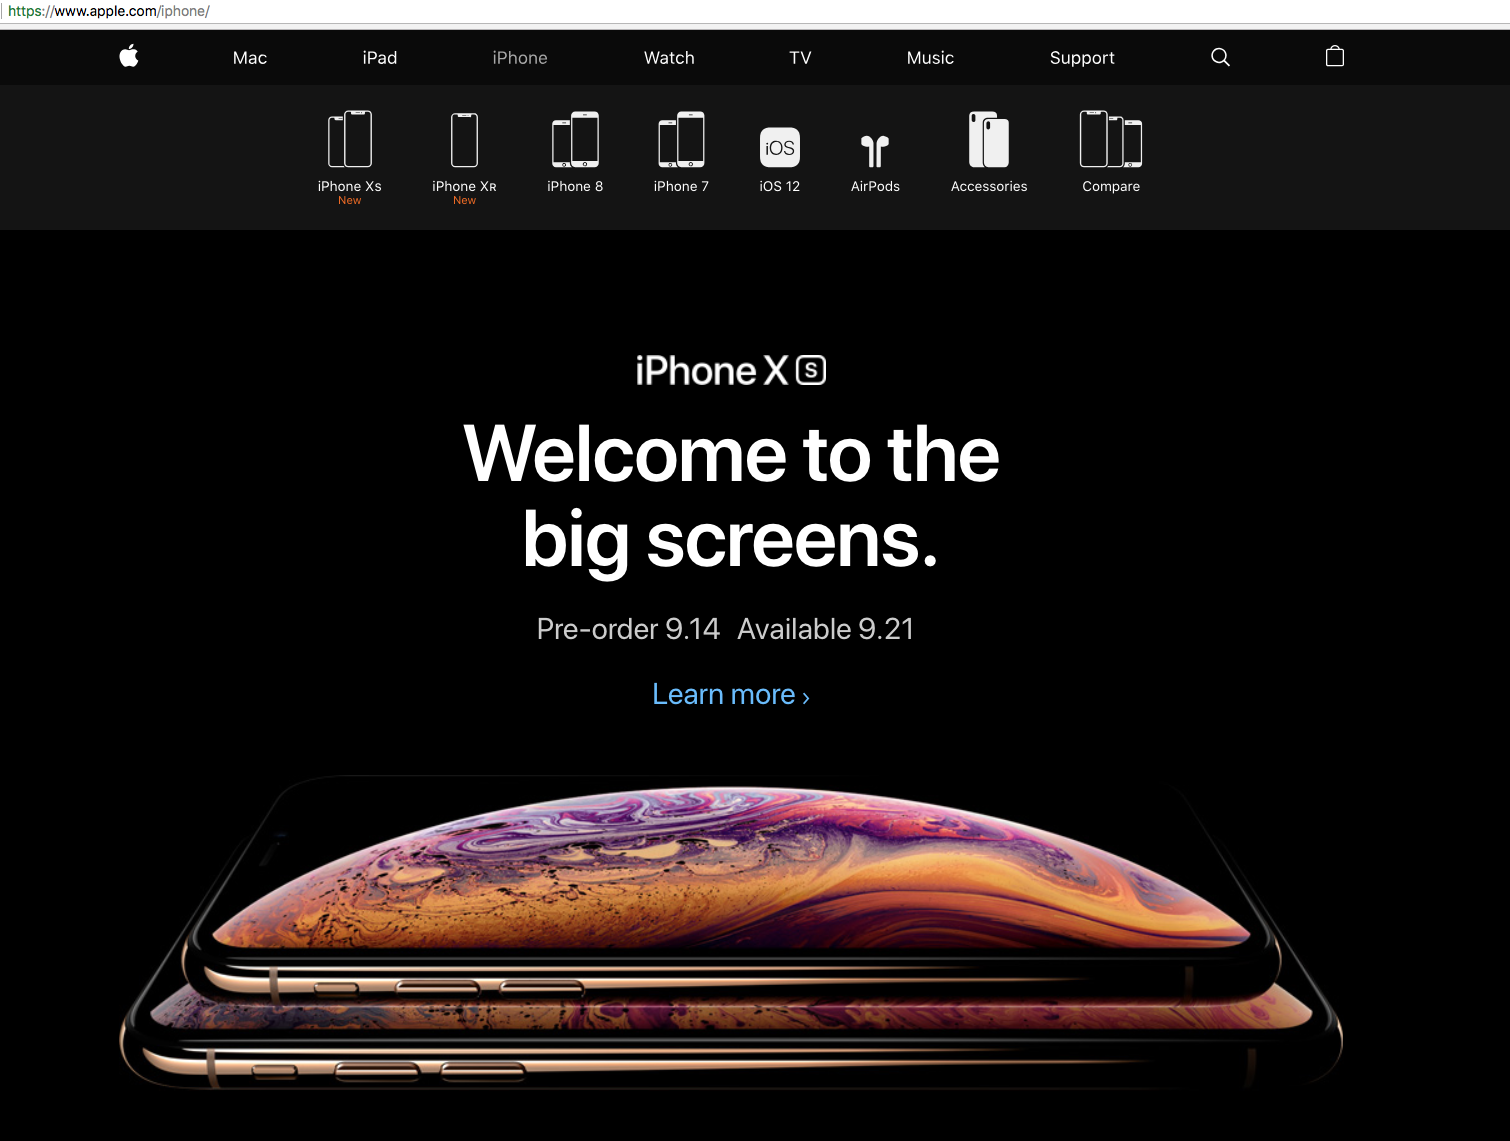
Task: Select the iPhone menu item
Action: (x=520, y=58)
